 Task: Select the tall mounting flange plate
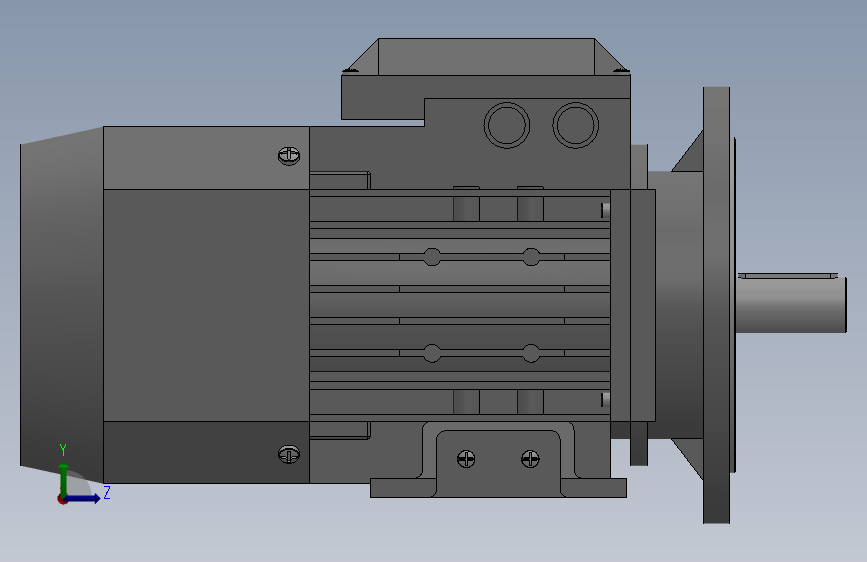point(717,305)
